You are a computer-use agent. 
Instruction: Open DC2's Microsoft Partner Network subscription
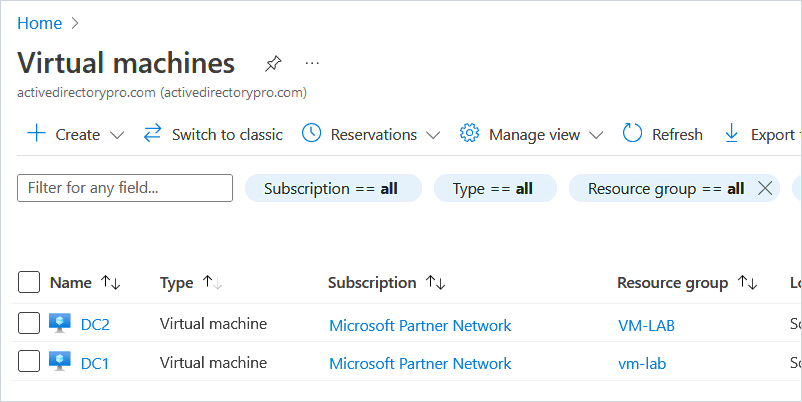click(420, 325)
